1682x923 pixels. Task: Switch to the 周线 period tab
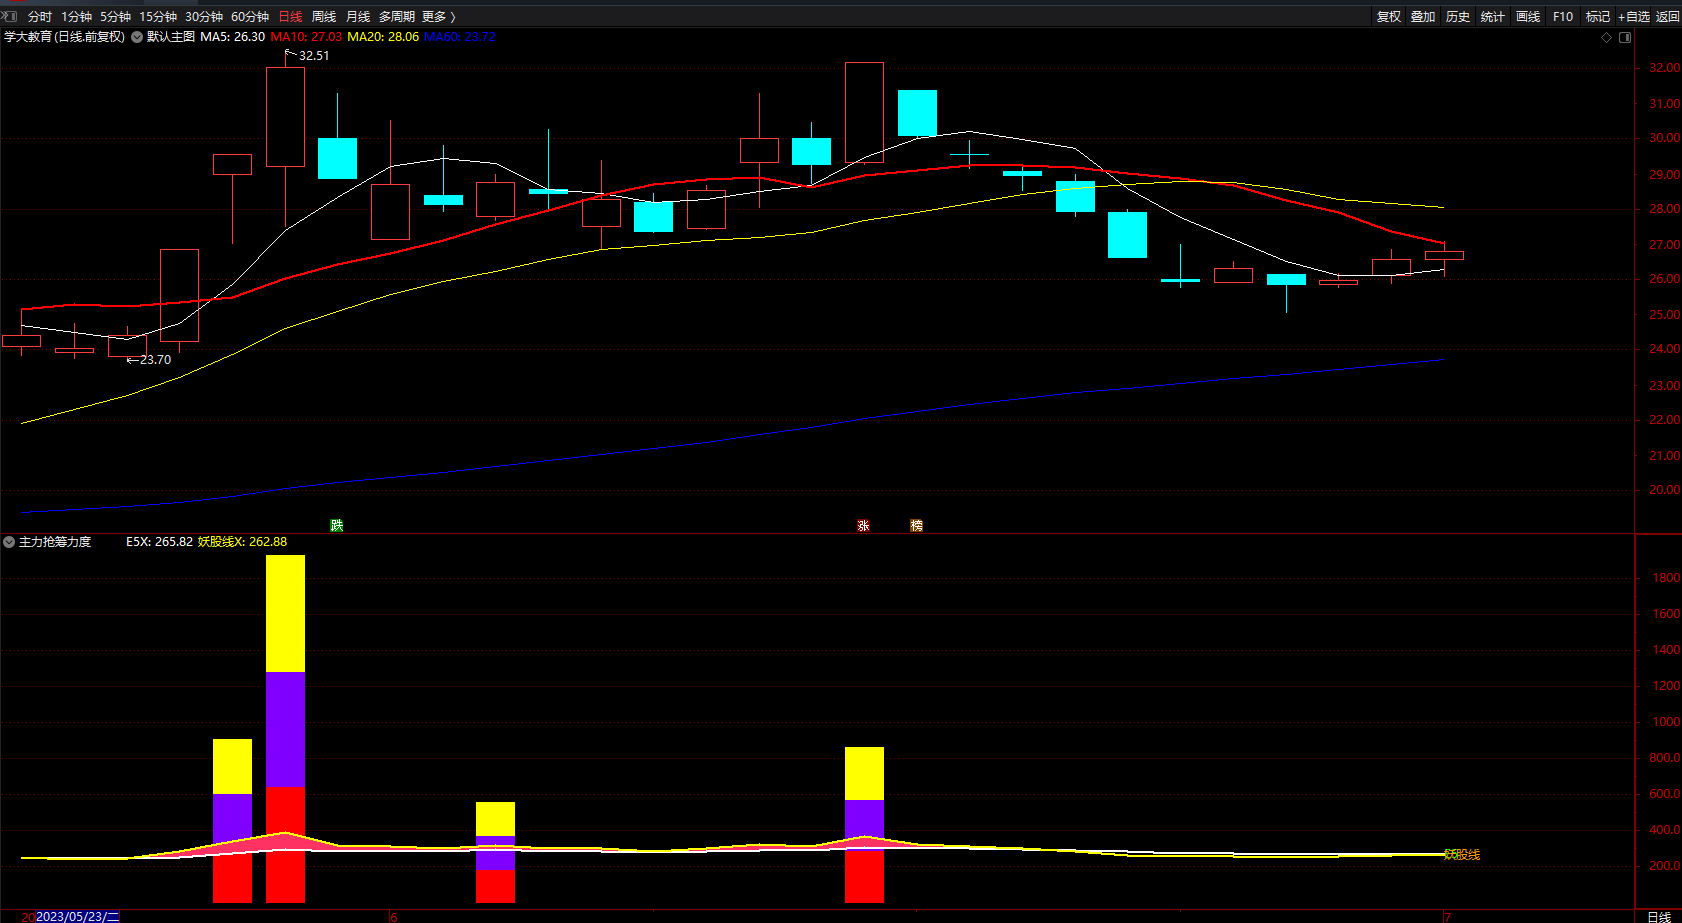pyautogui.click(x=324, y=17)
